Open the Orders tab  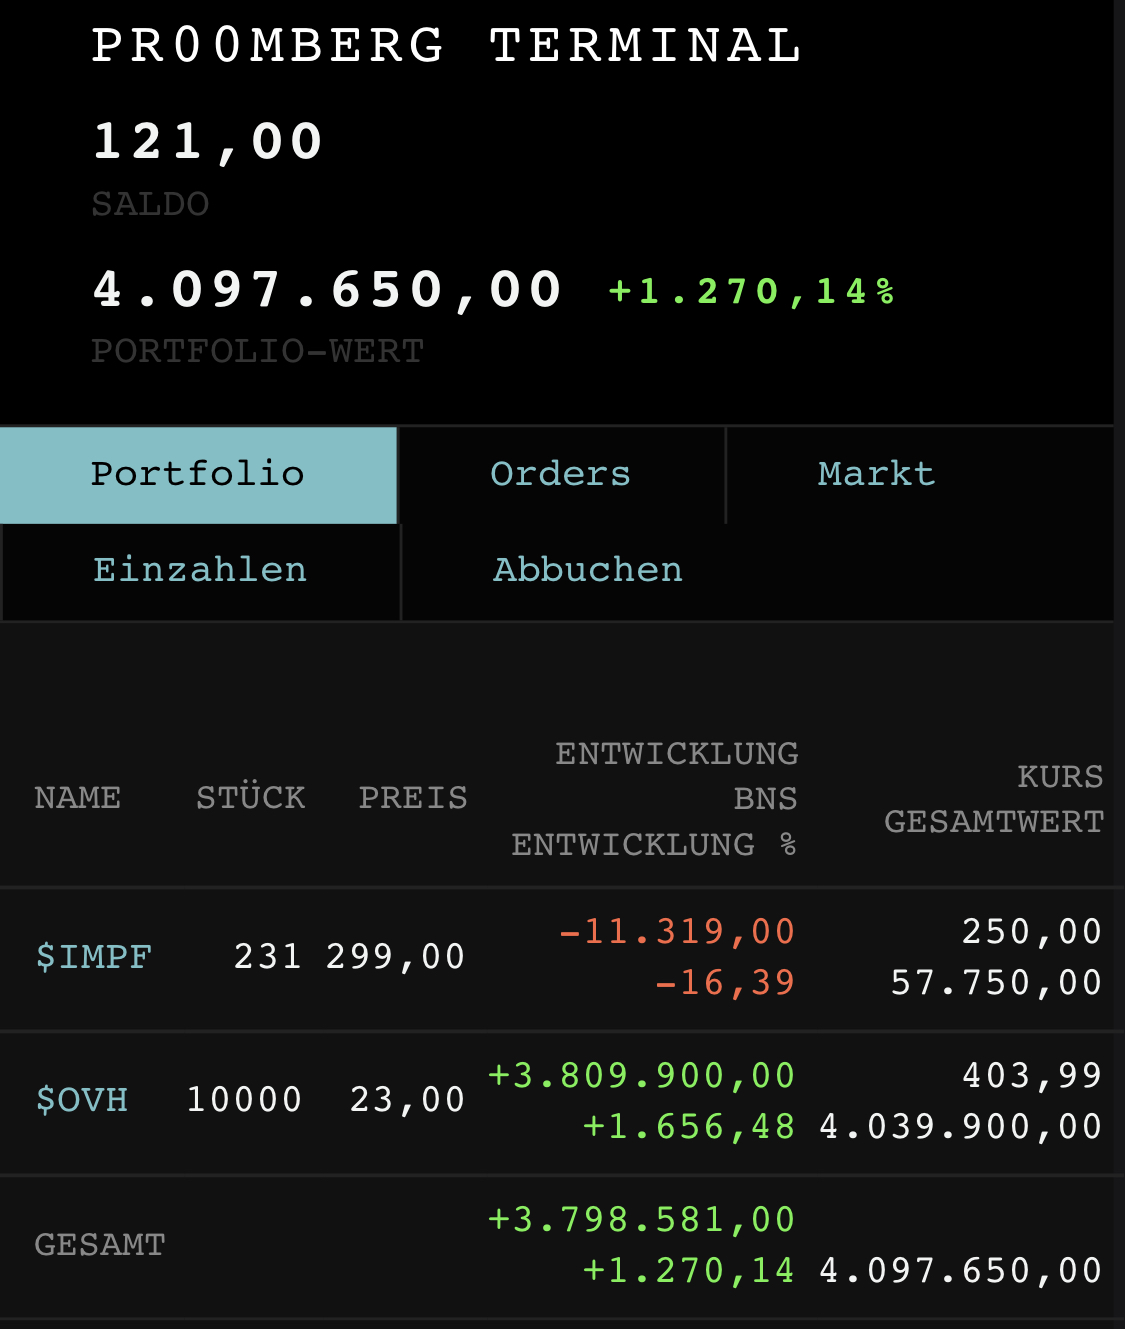coord(560,474)
